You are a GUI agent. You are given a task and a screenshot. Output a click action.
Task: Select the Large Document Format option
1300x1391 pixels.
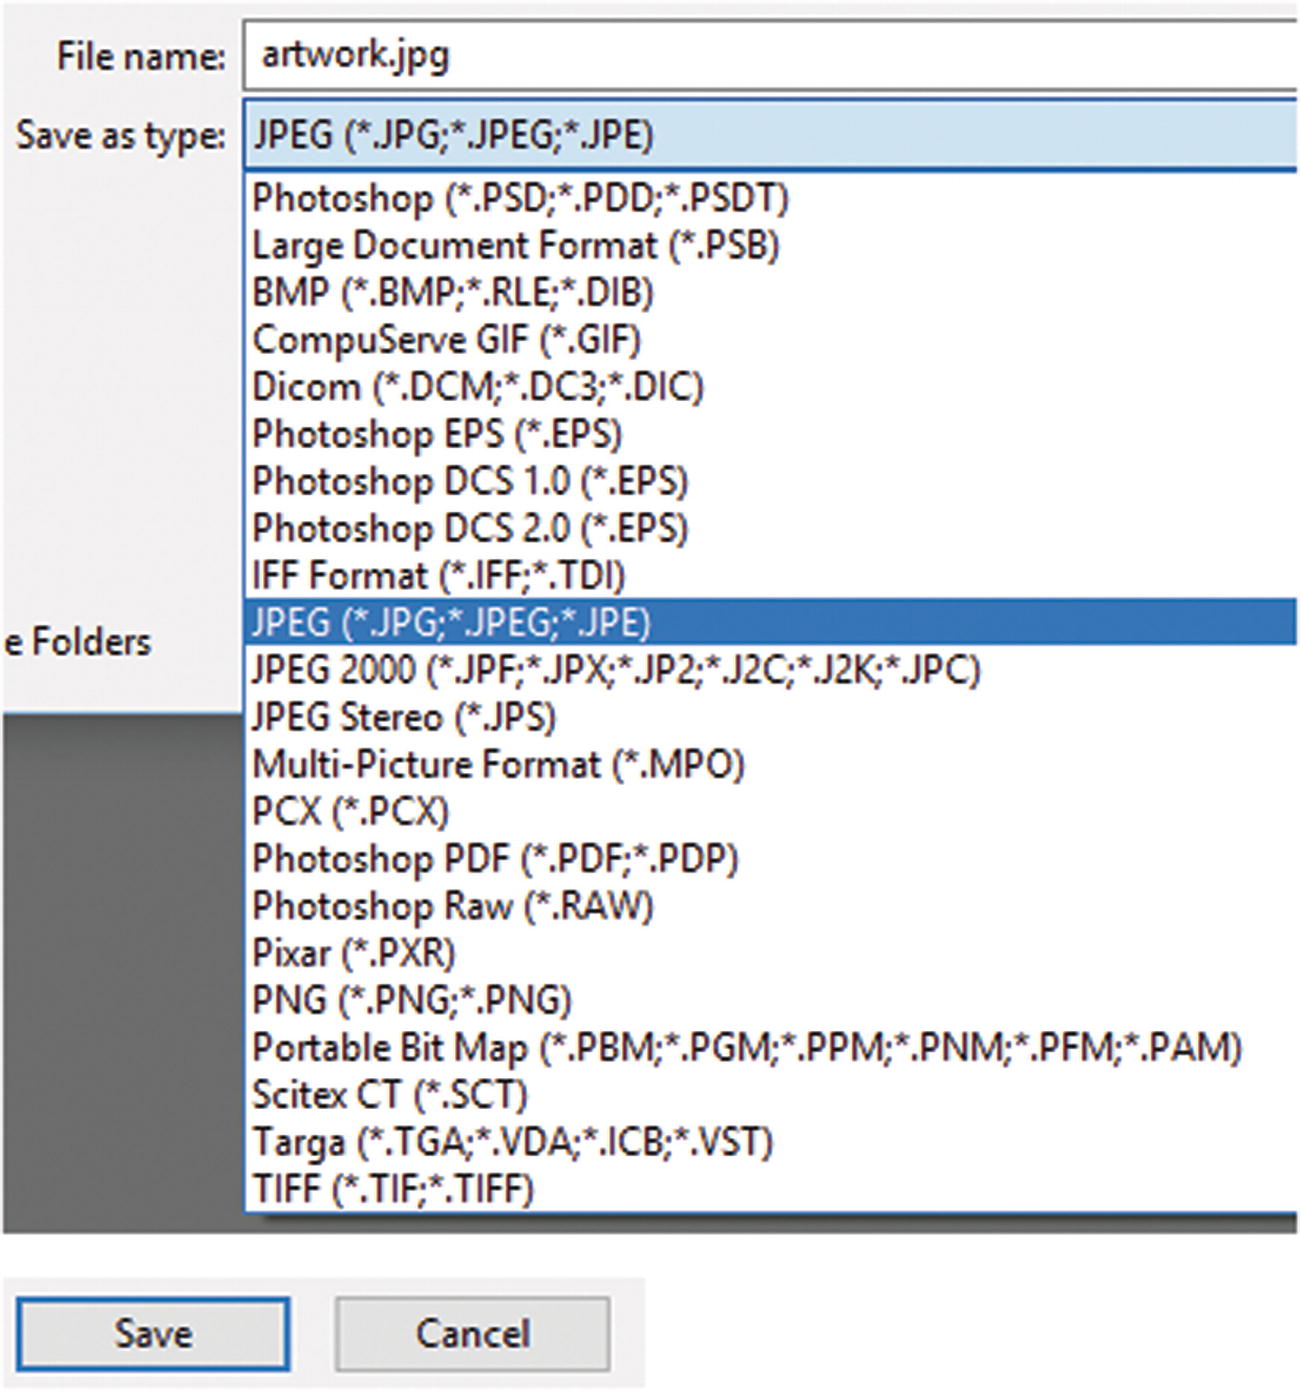point(520,245)
